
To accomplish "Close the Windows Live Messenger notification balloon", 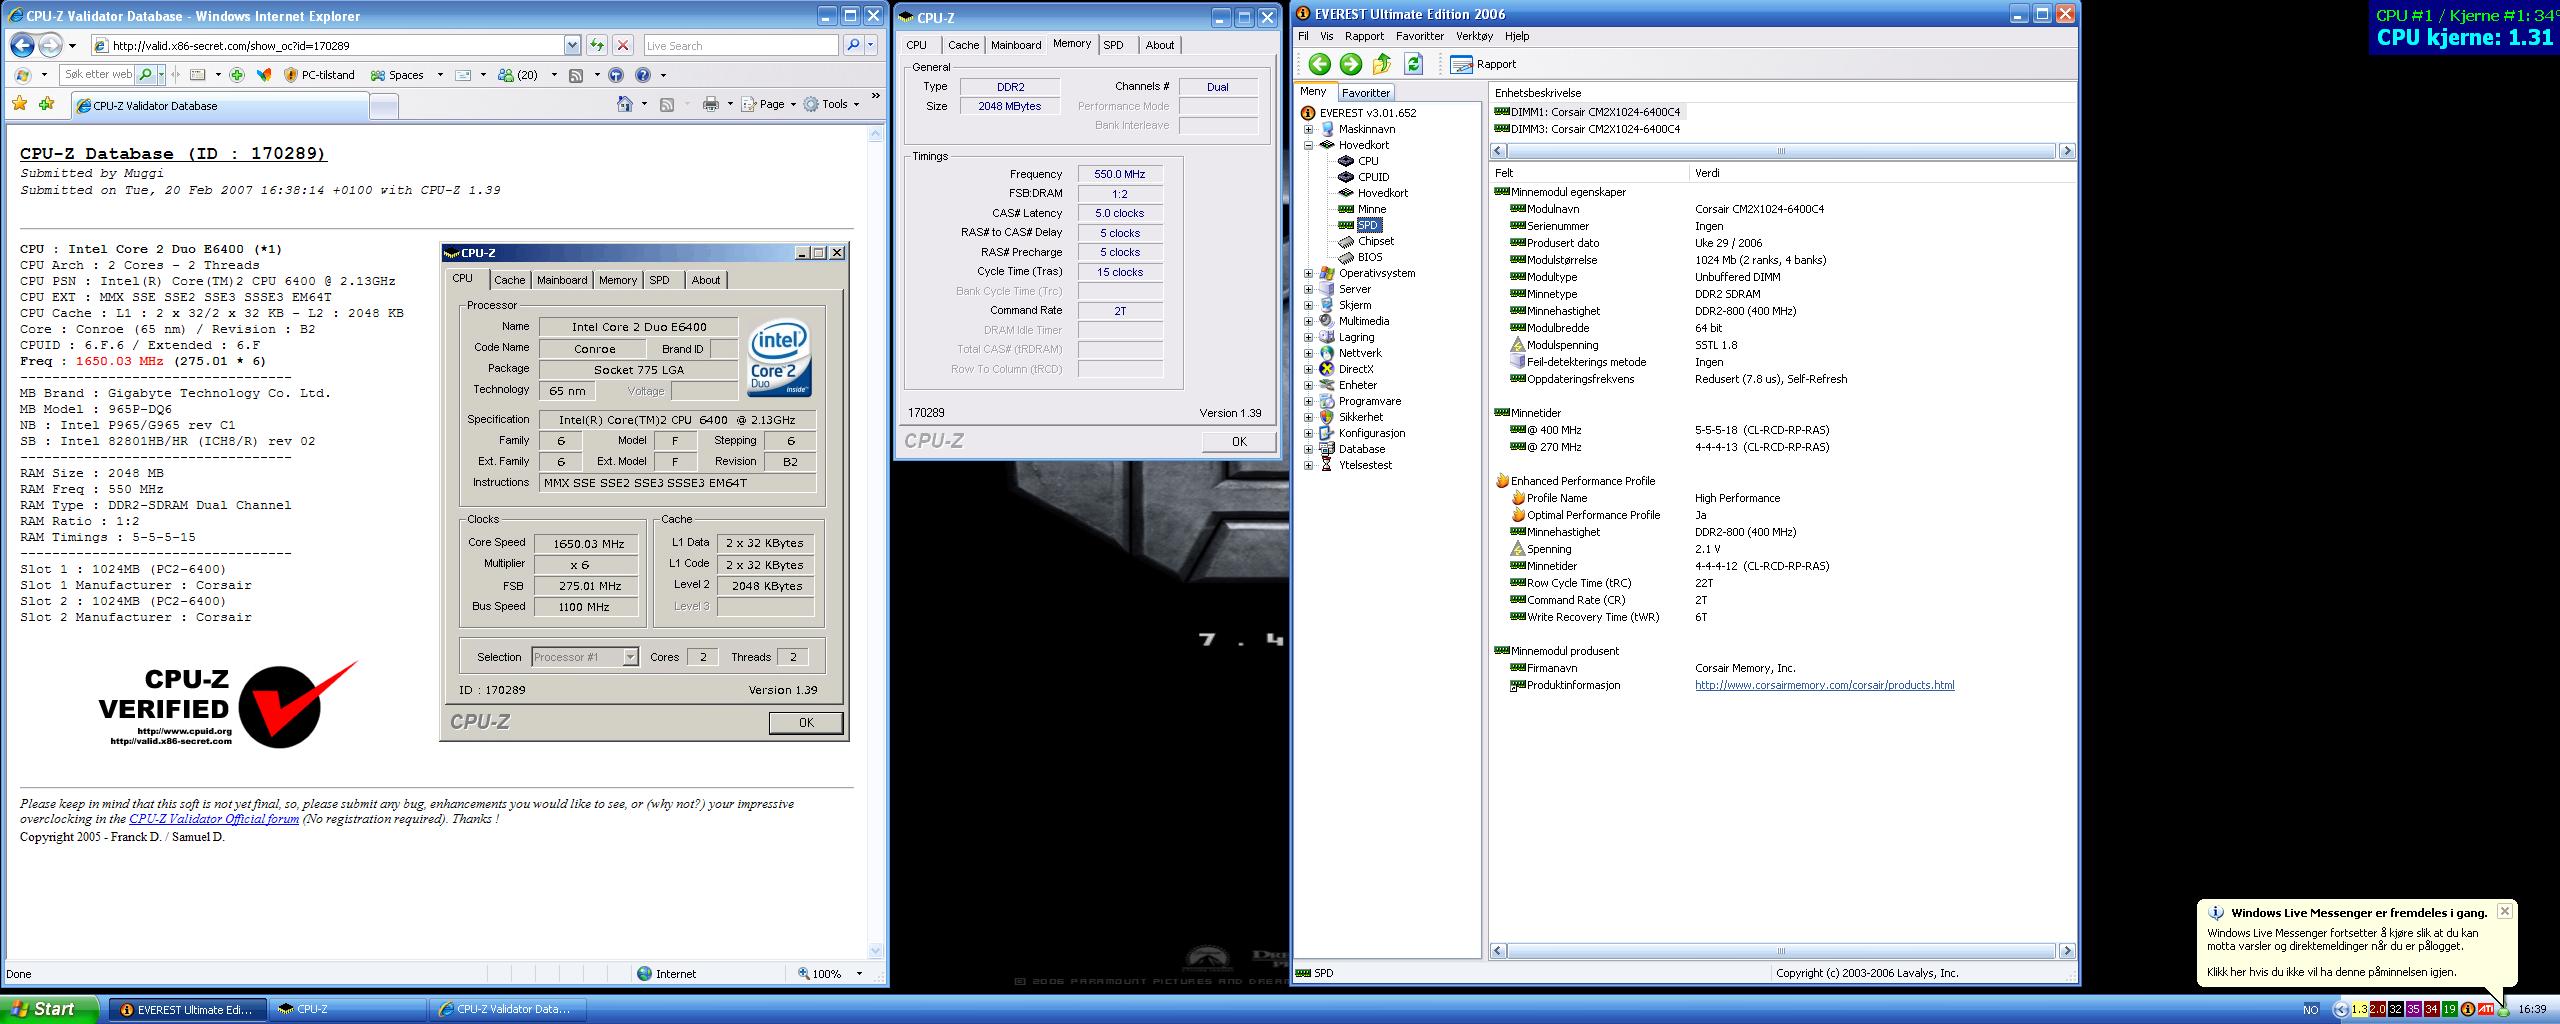I will point(2504,911).
